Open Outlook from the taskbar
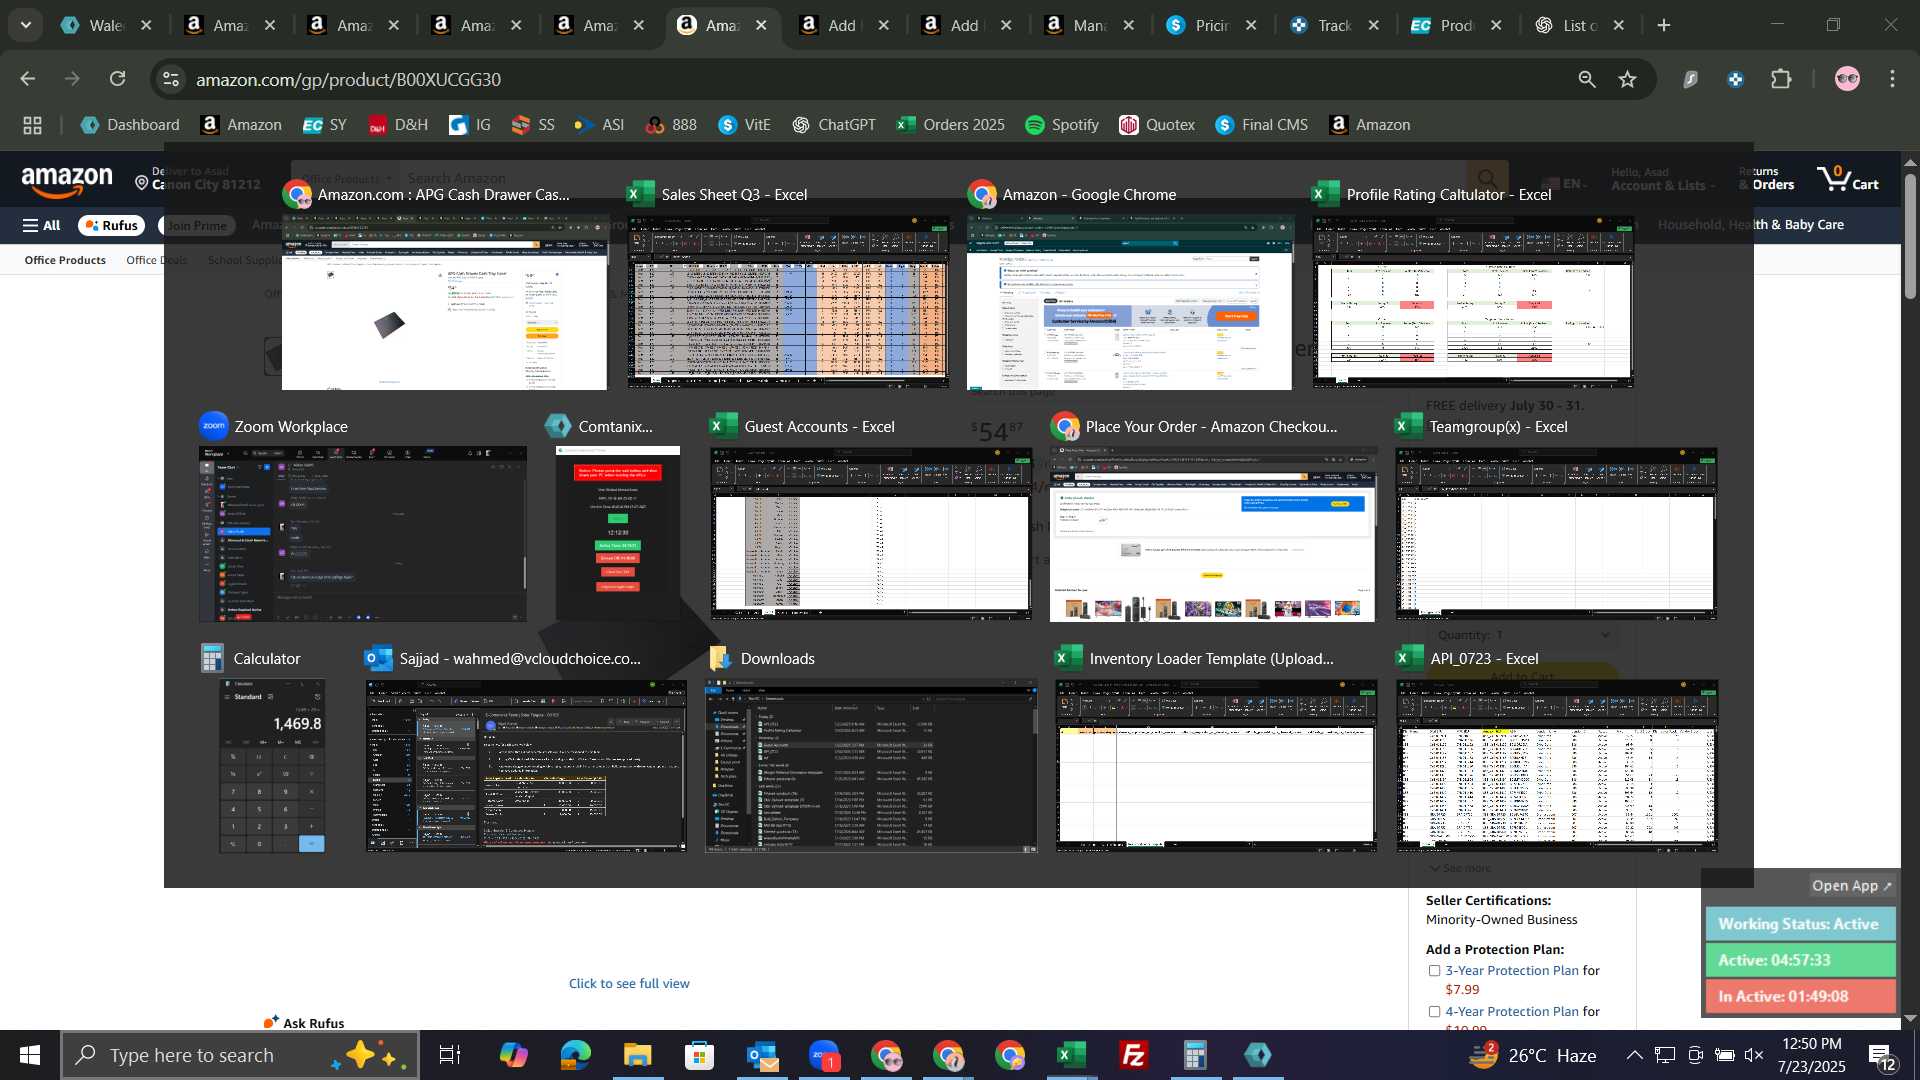The width and height of the screenshot is (1920, 1080). point(761,1055)
